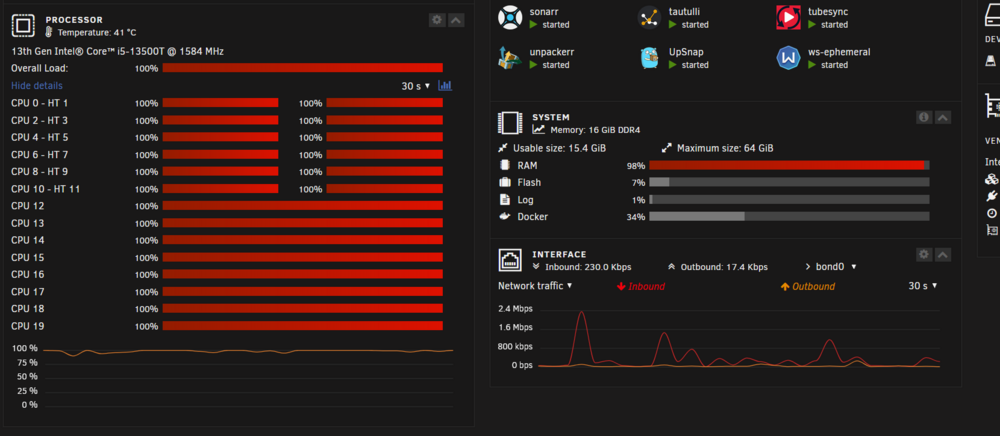The image size is (1000, 436).
Task: Click the System memory chip icon
Action: 510,122
